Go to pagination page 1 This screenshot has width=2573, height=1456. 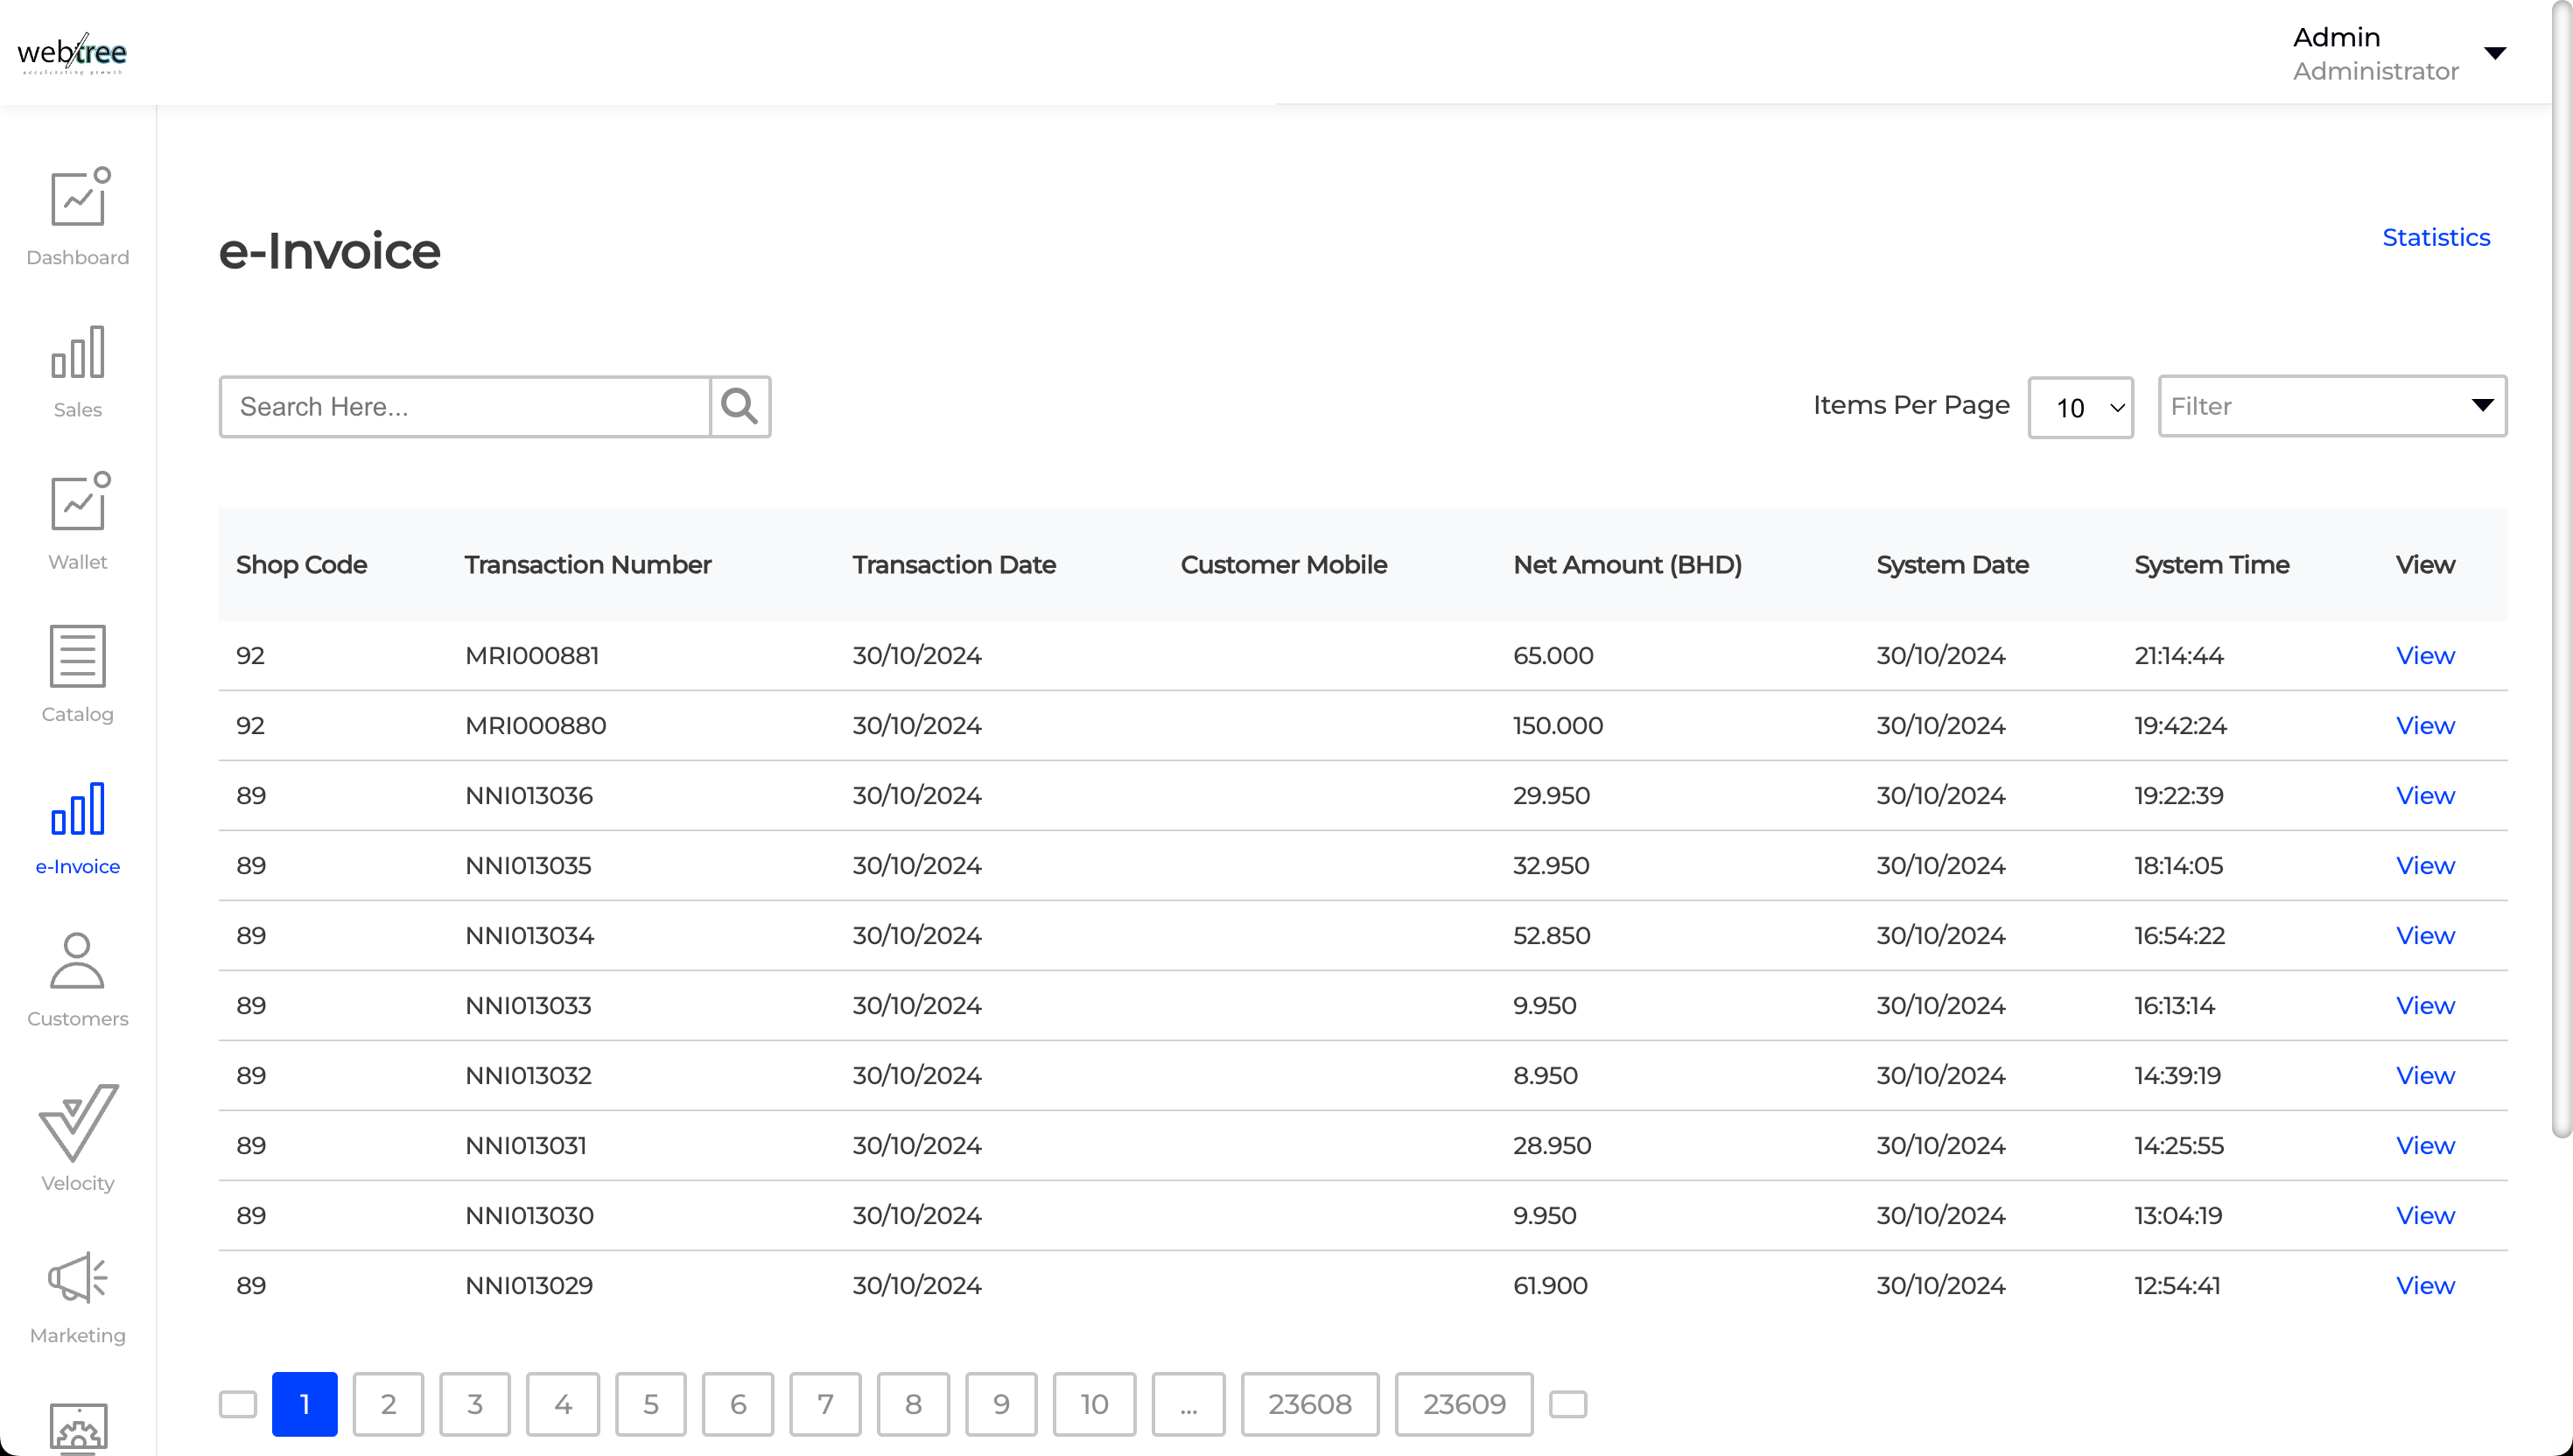305,1404
